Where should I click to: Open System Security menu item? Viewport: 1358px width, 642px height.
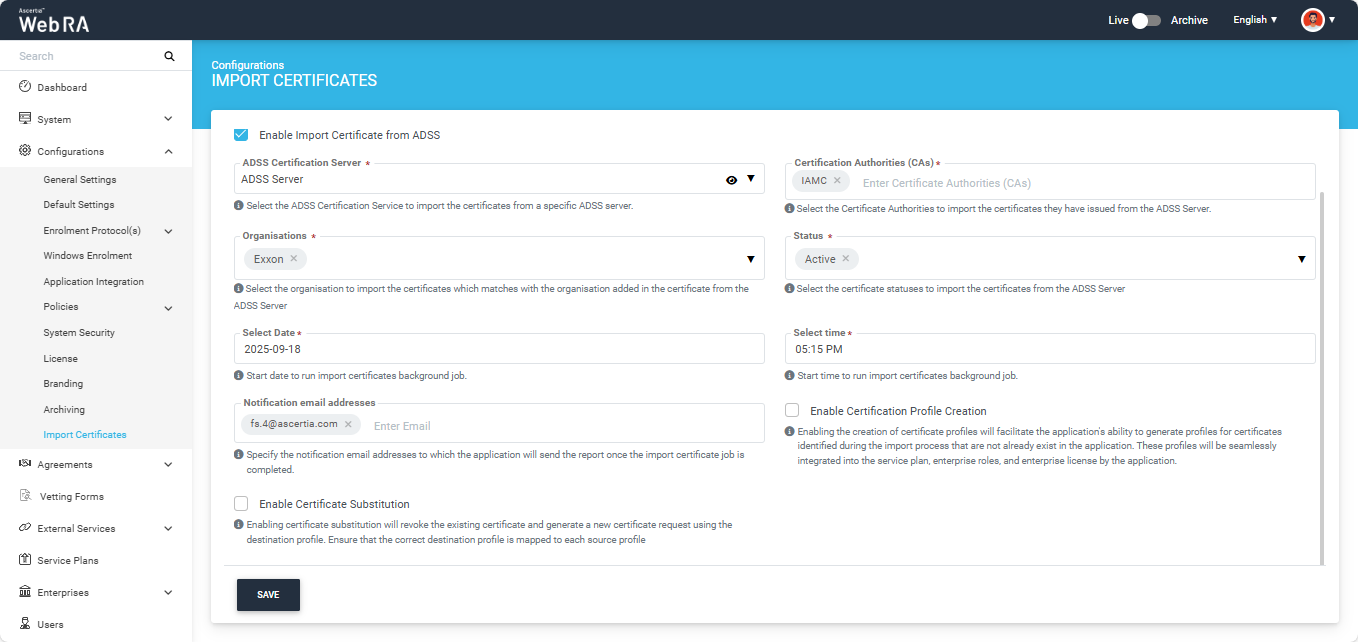[79, 333]
